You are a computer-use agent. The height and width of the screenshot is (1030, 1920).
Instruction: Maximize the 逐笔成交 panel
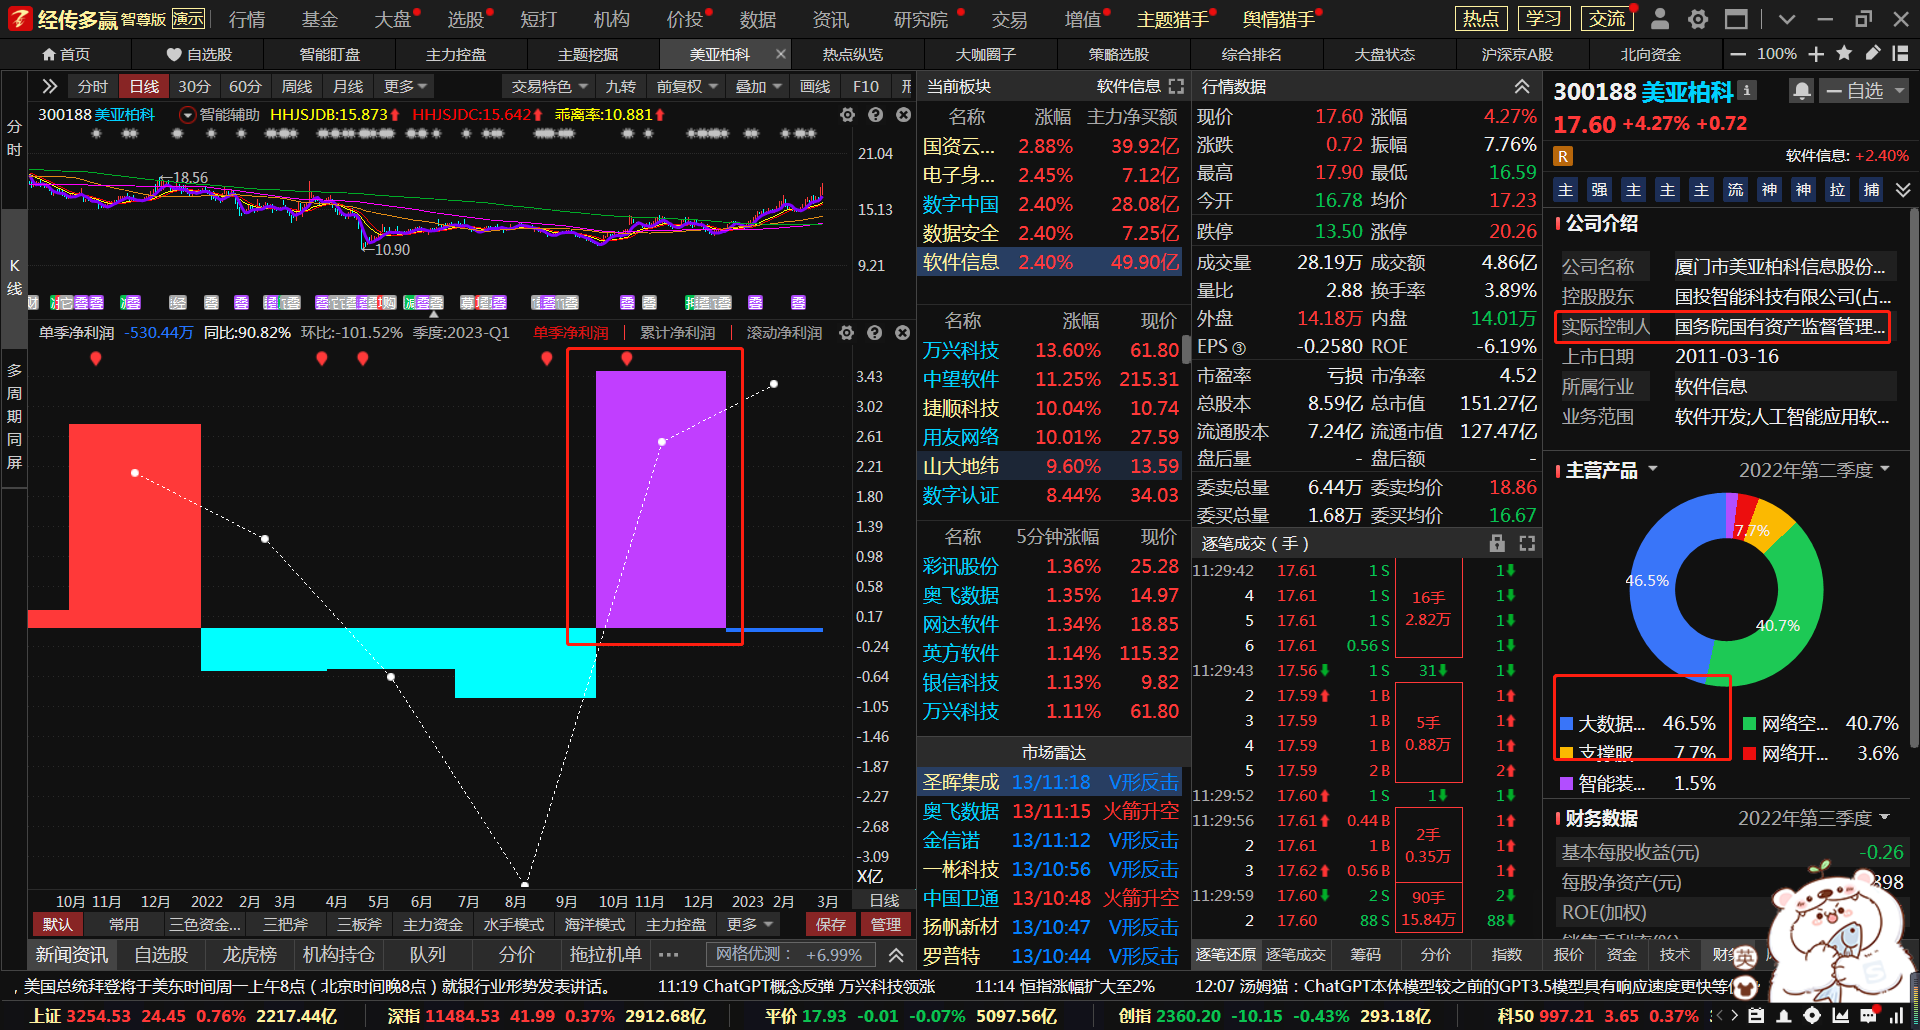pos(1527,543)
